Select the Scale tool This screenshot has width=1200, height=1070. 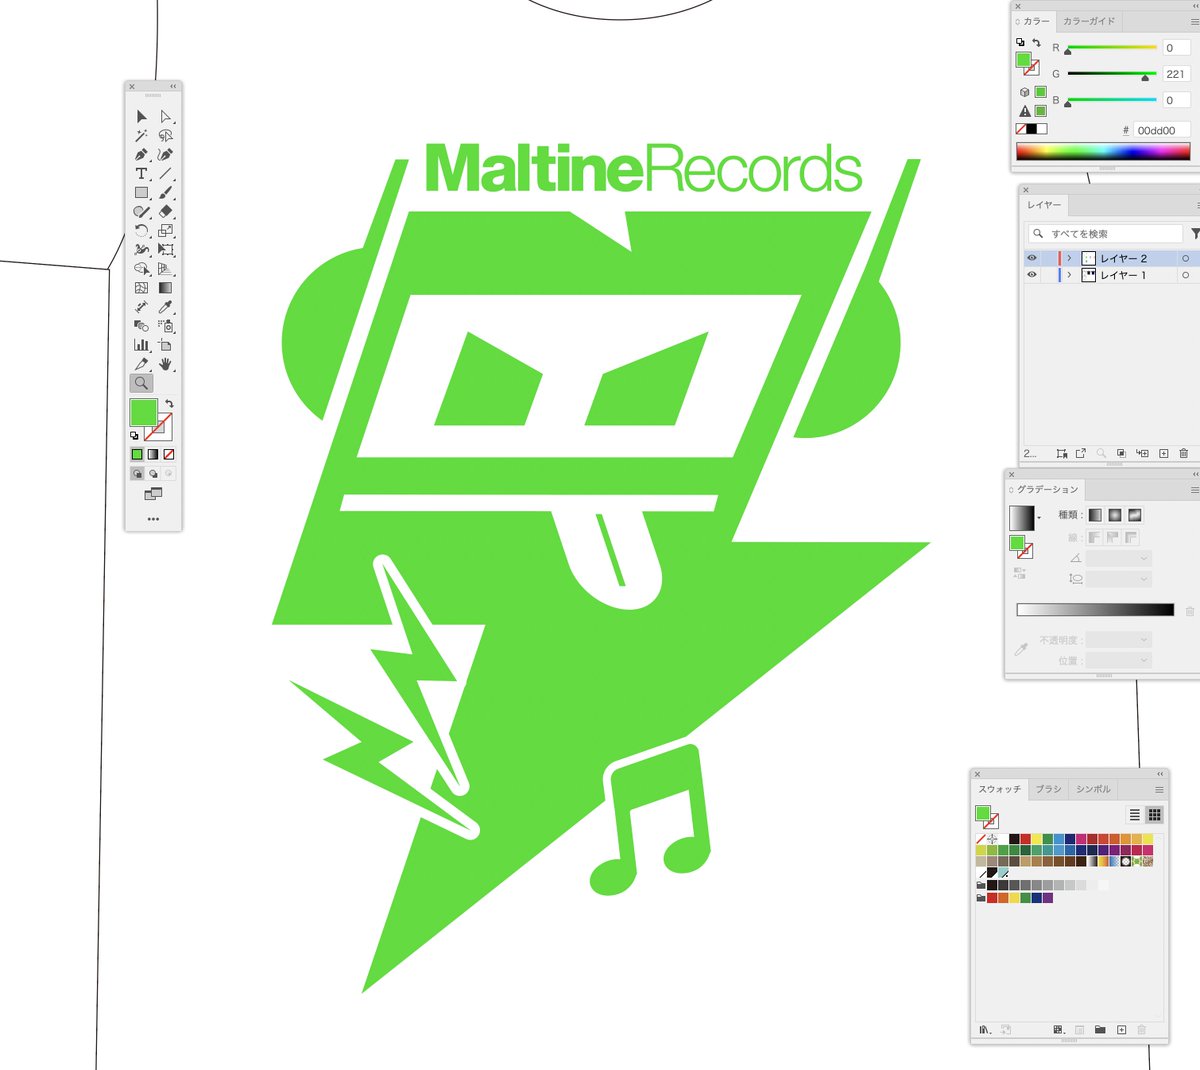point(166,231)
